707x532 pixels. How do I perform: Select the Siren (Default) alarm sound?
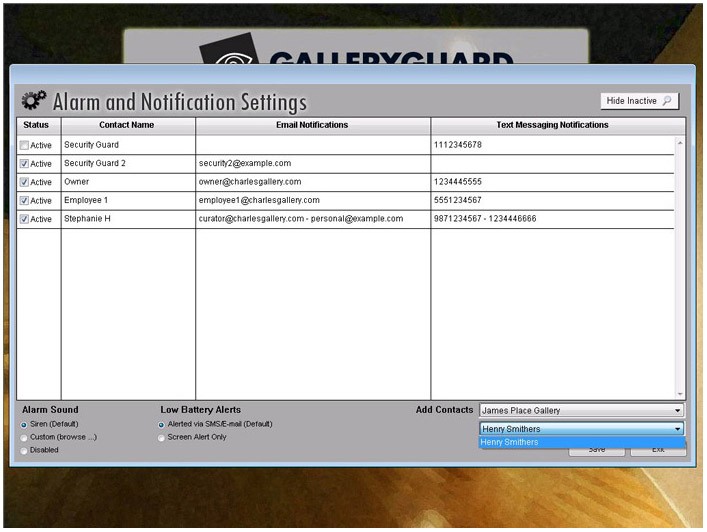point(24,424)
